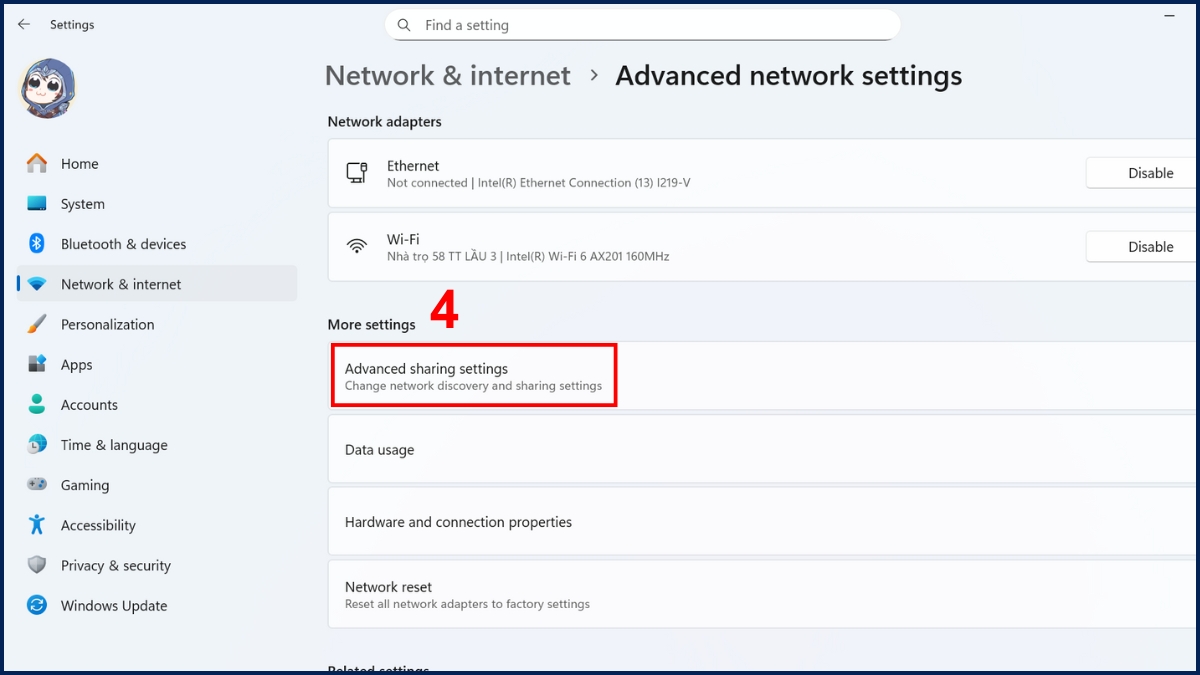Screen dimensions: 1200x675
Task: Disable the Ethernet adapter
Action: coord(1150,172)
